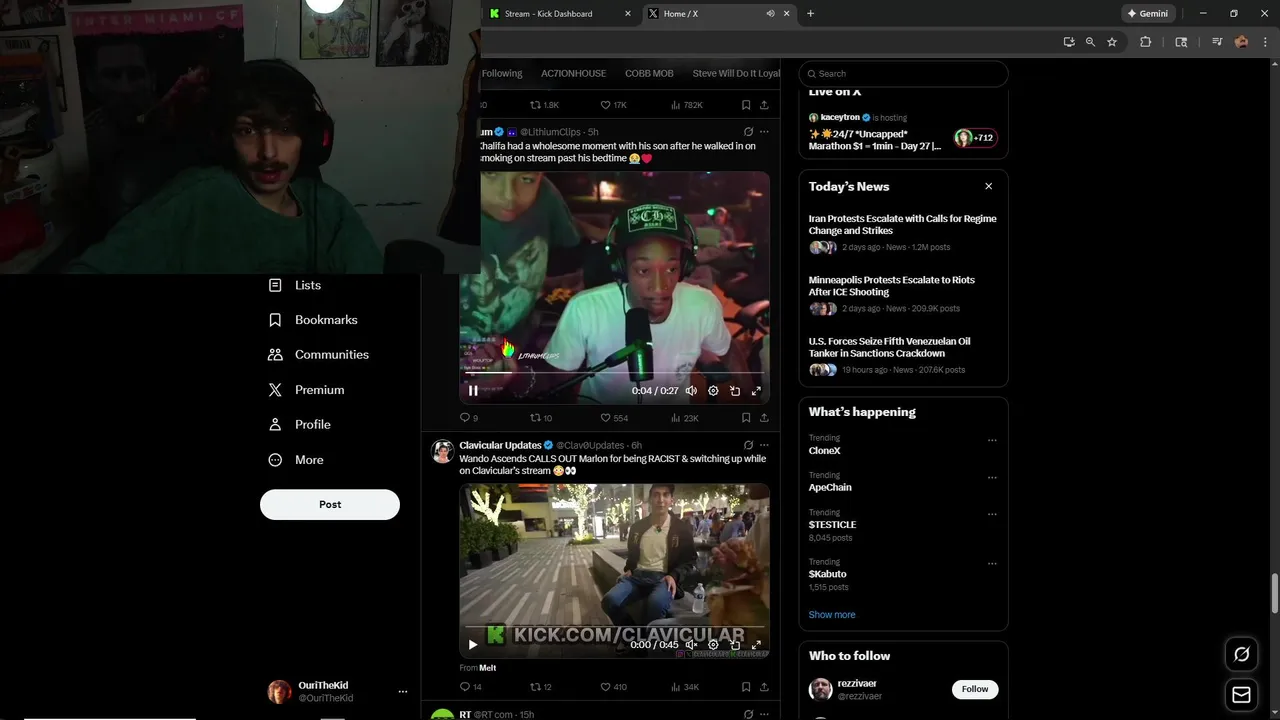This screenshot has height=720, width=1280.
Task: Reply to Clavicular Updates post with 14 replies
Action: click(470, 687)
